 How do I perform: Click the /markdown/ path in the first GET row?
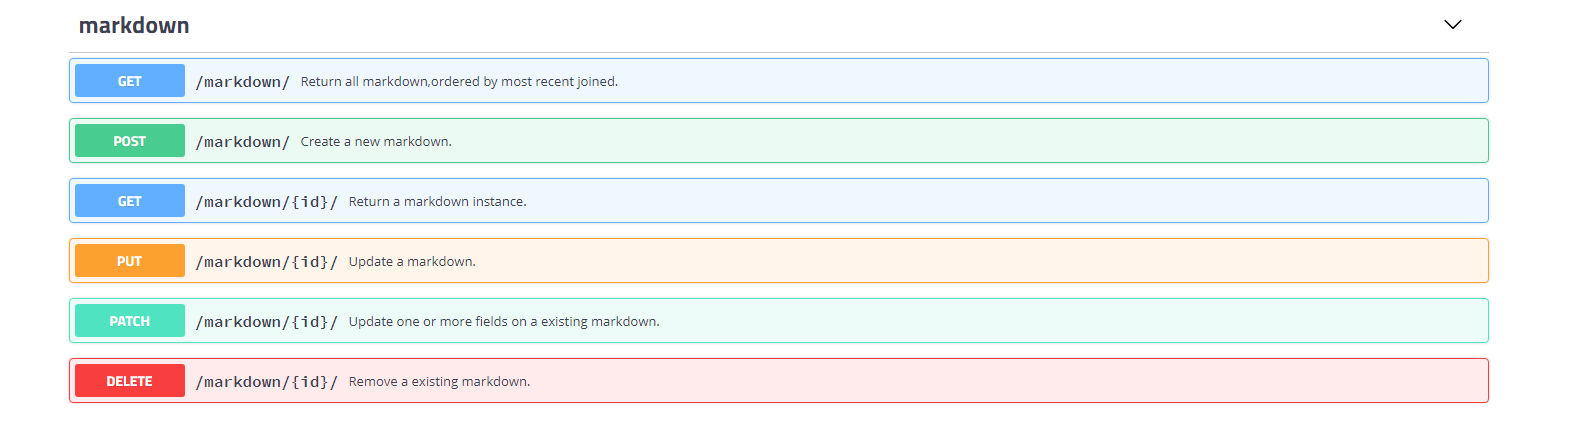pos(243,82)
